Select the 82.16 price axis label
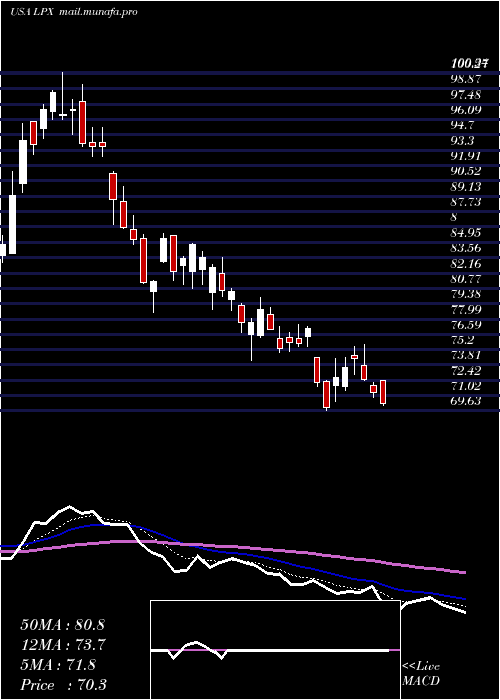Viewport: 500px width, 700px height. (x=466, y=263)
